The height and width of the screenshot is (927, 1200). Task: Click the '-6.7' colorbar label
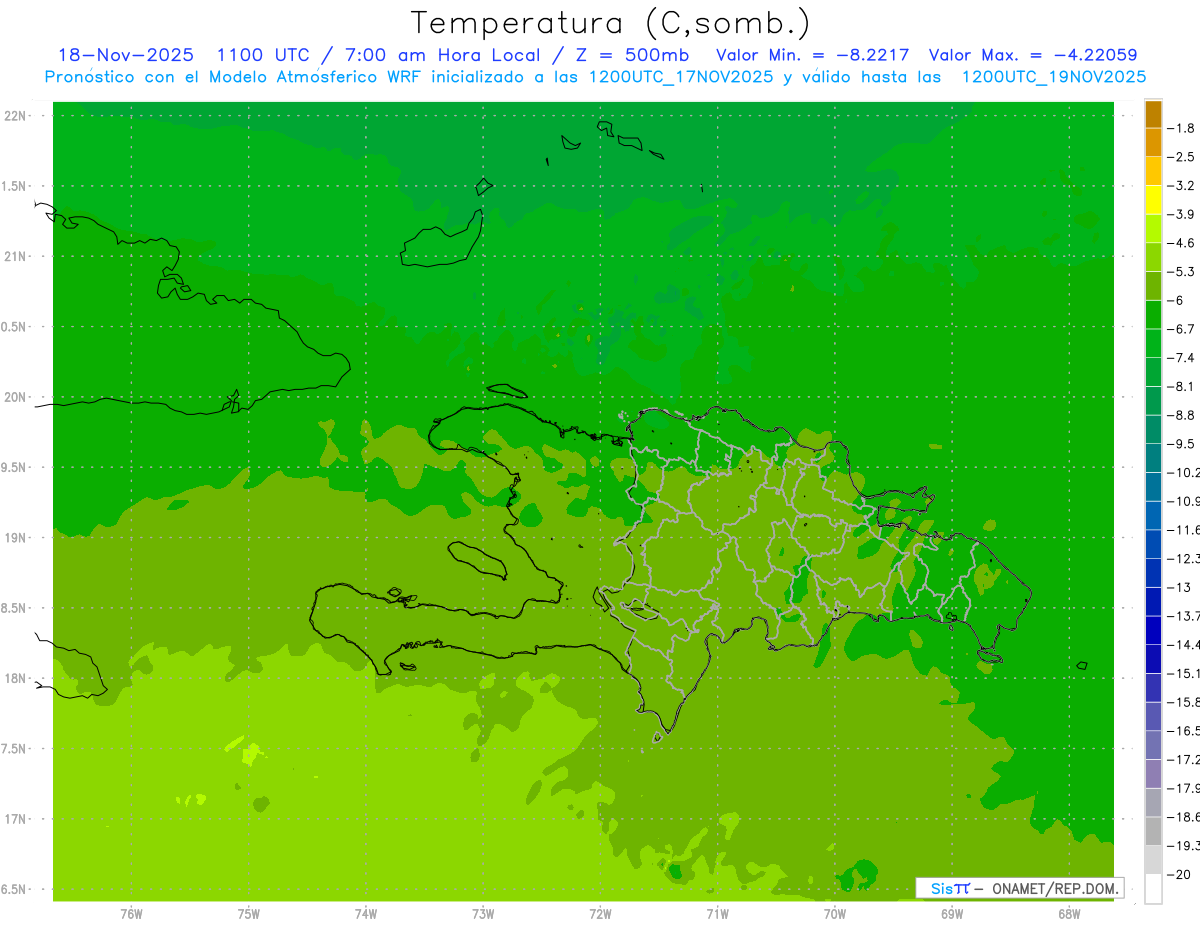pyautogui.click(x=1181, y=329)
